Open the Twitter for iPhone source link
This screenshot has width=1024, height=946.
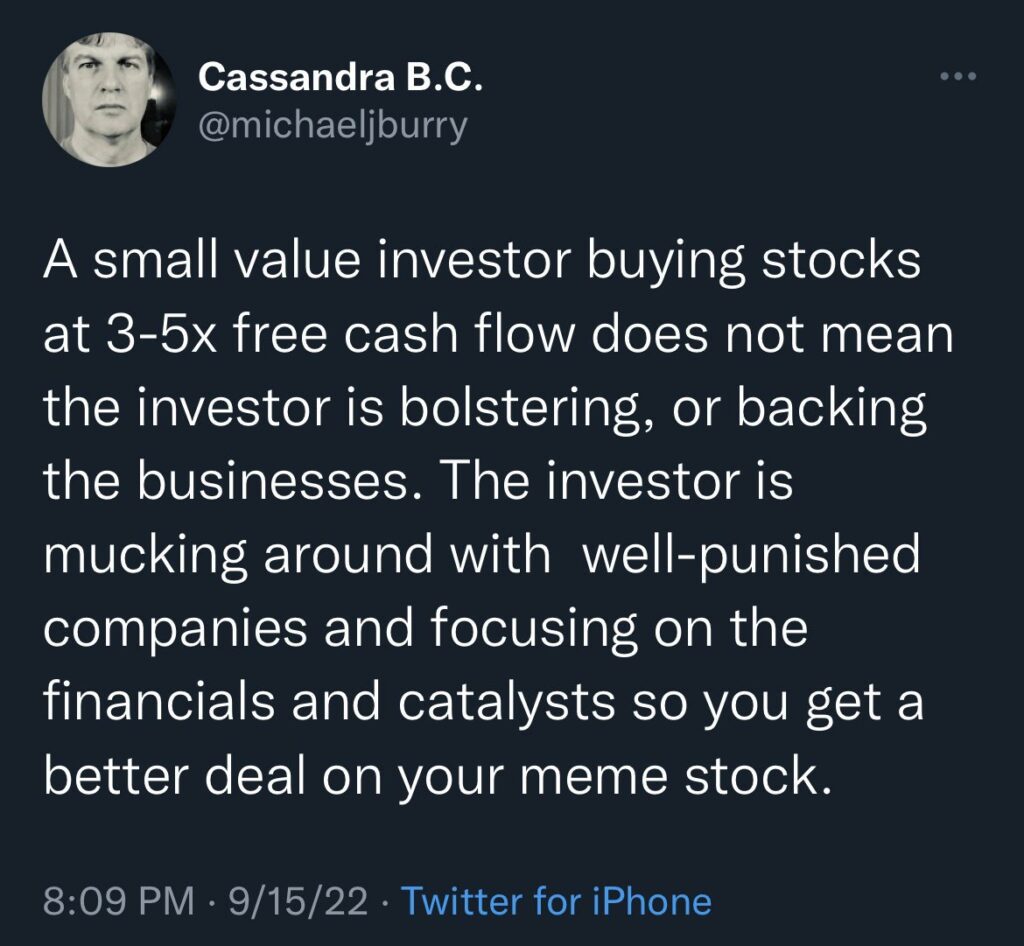556,900
